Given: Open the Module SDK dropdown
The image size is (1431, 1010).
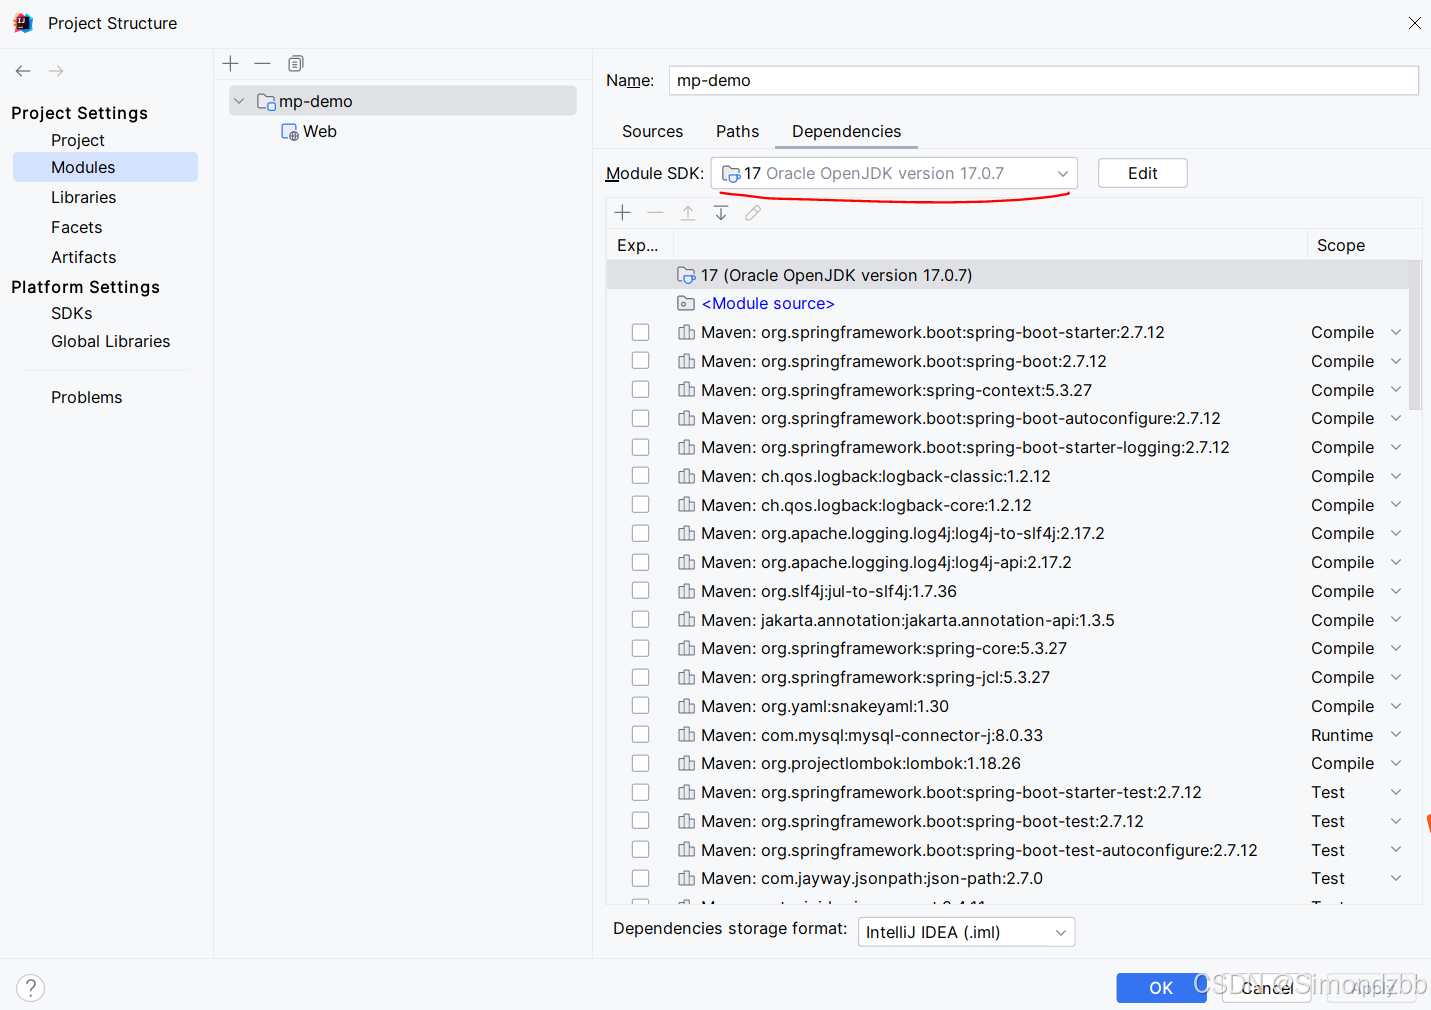Looking at the screenshot, I should click(1063, 172).
